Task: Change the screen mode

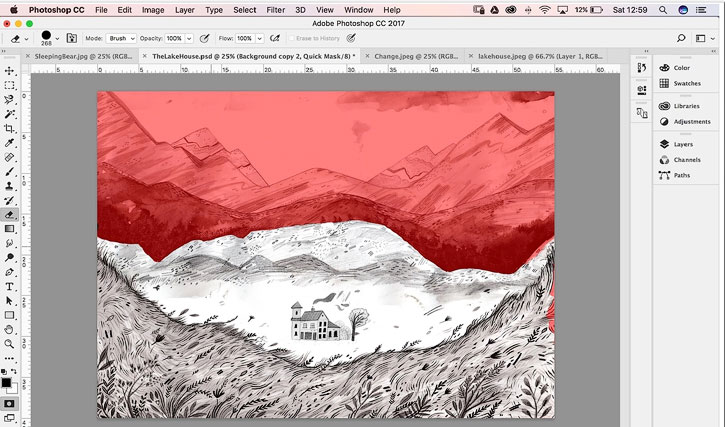Action: point(9,419)
